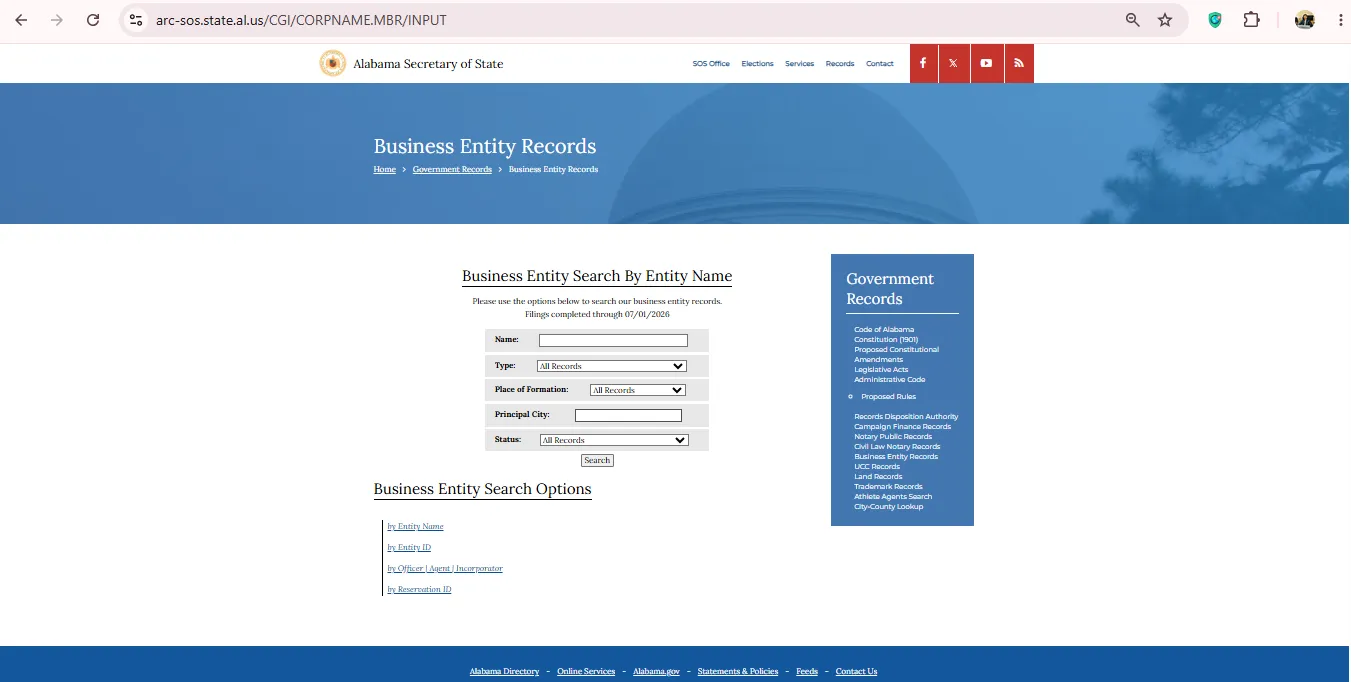Open the X (Twitter) social icon
This screenshot has width=1351, height=682.
(954, 63)
